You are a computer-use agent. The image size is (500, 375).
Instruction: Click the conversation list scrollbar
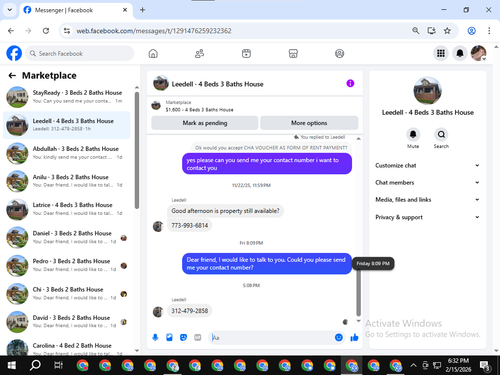(x=137, y=150)
